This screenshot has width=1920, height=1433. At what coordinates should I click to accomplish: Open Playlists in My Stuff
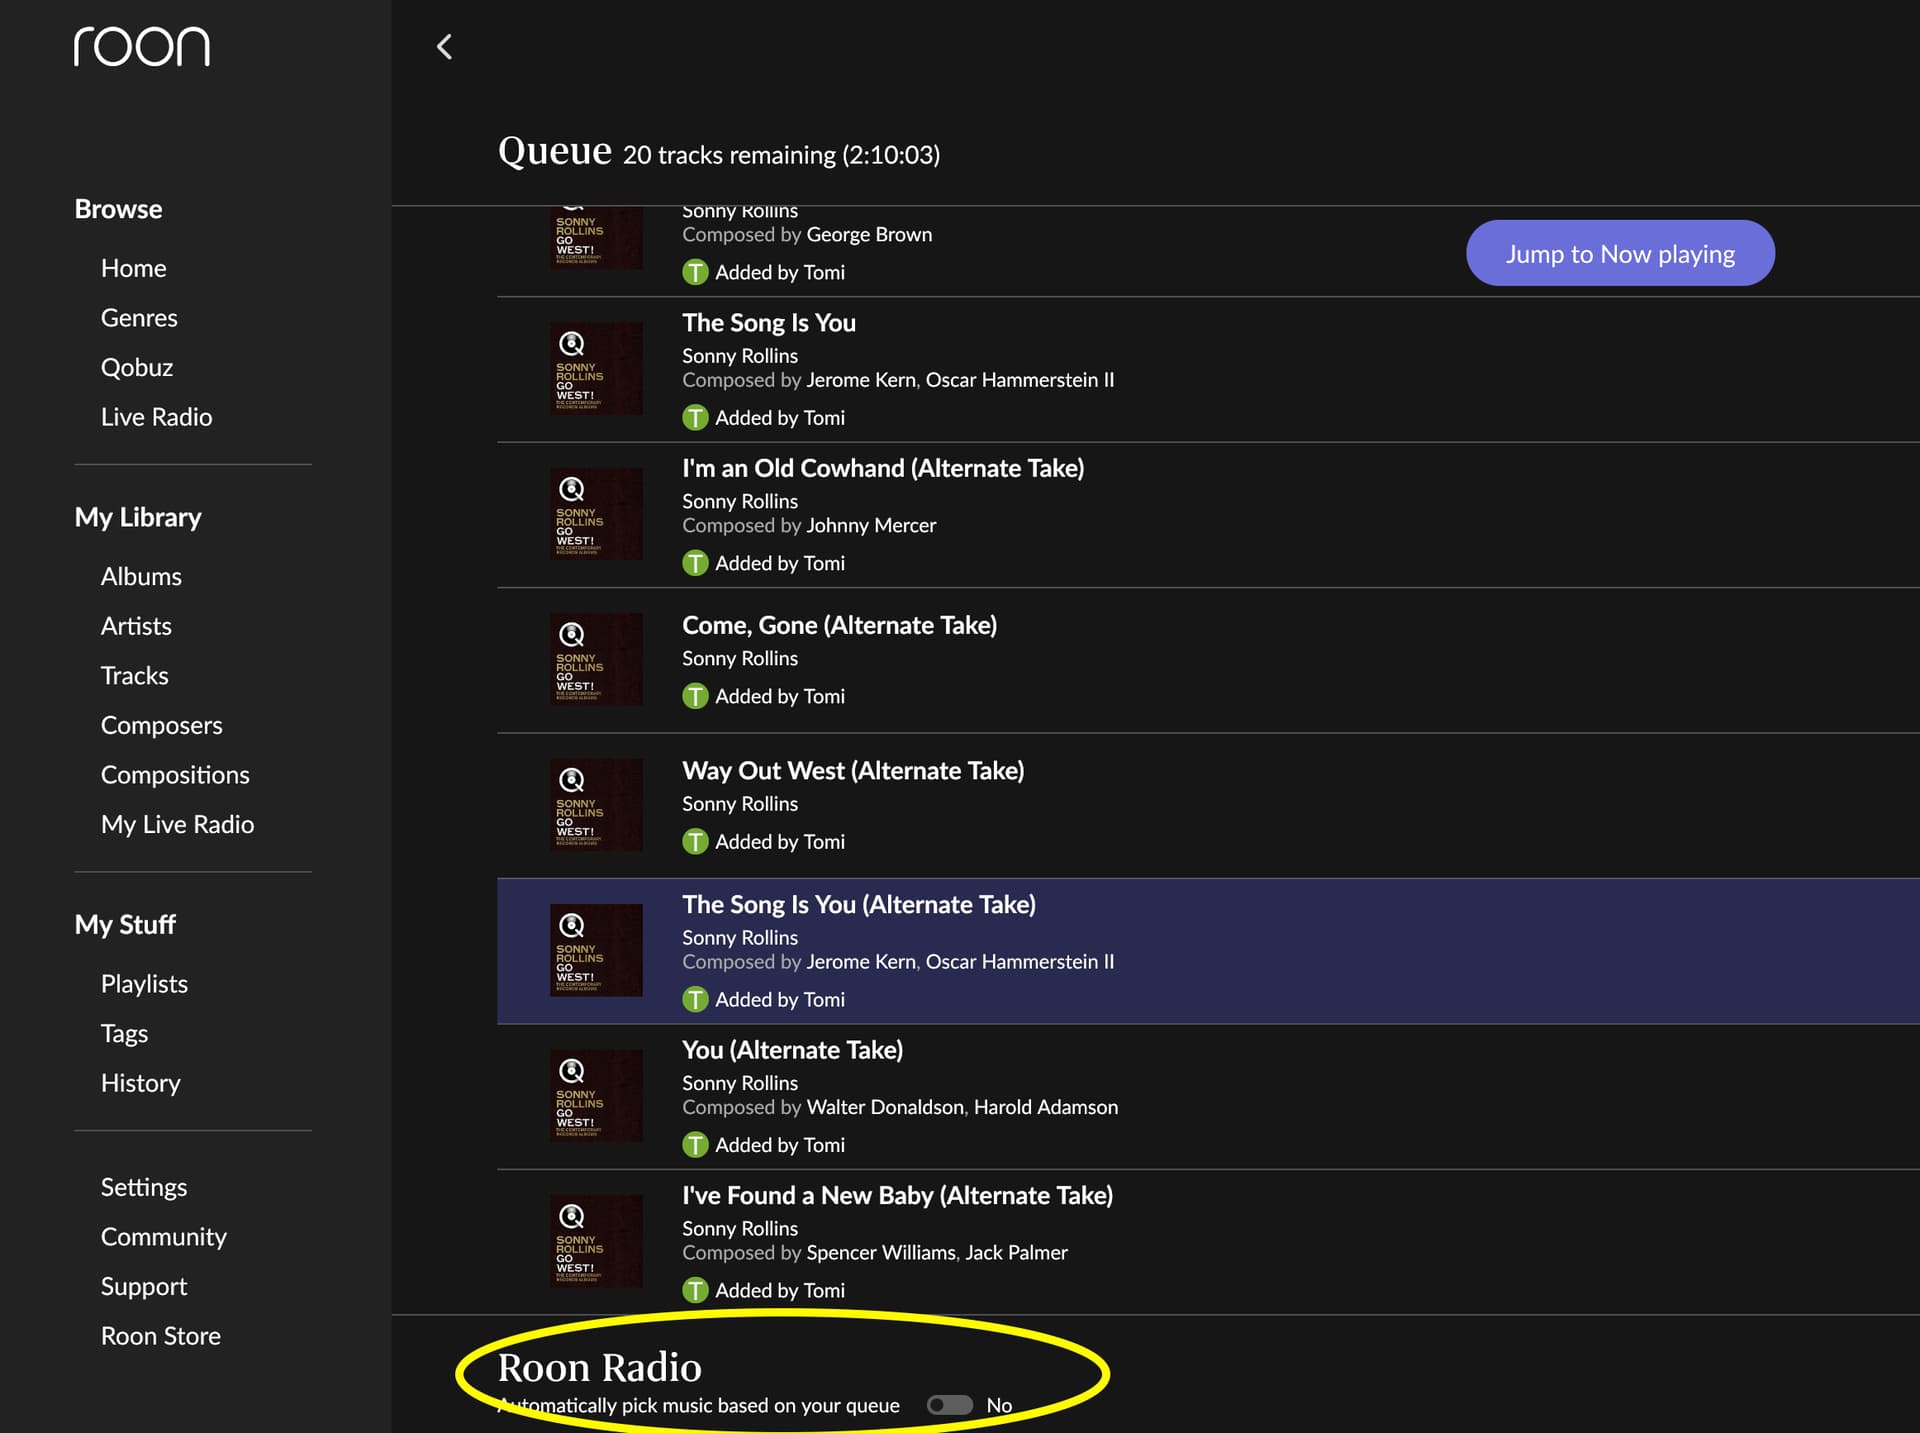144,983
